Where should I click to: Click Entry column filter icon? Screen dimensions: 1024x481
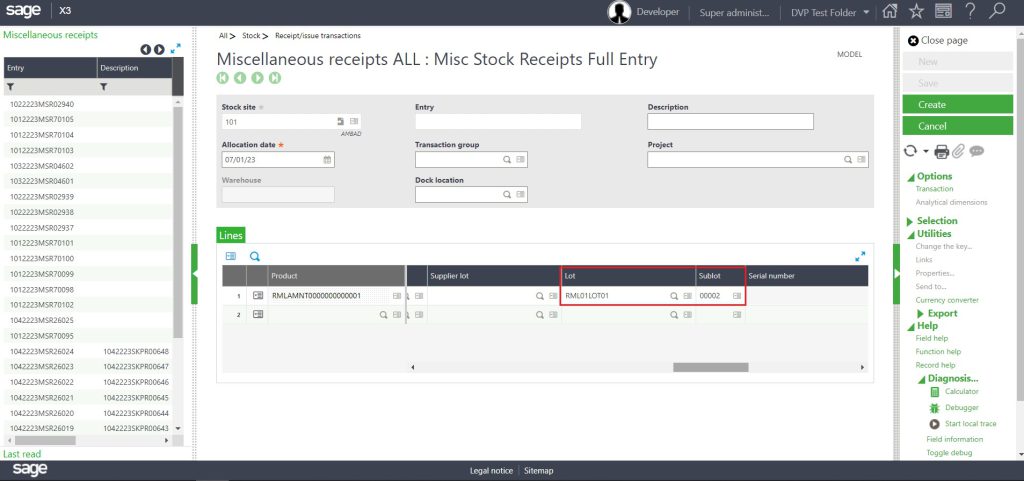click(11, 86)
